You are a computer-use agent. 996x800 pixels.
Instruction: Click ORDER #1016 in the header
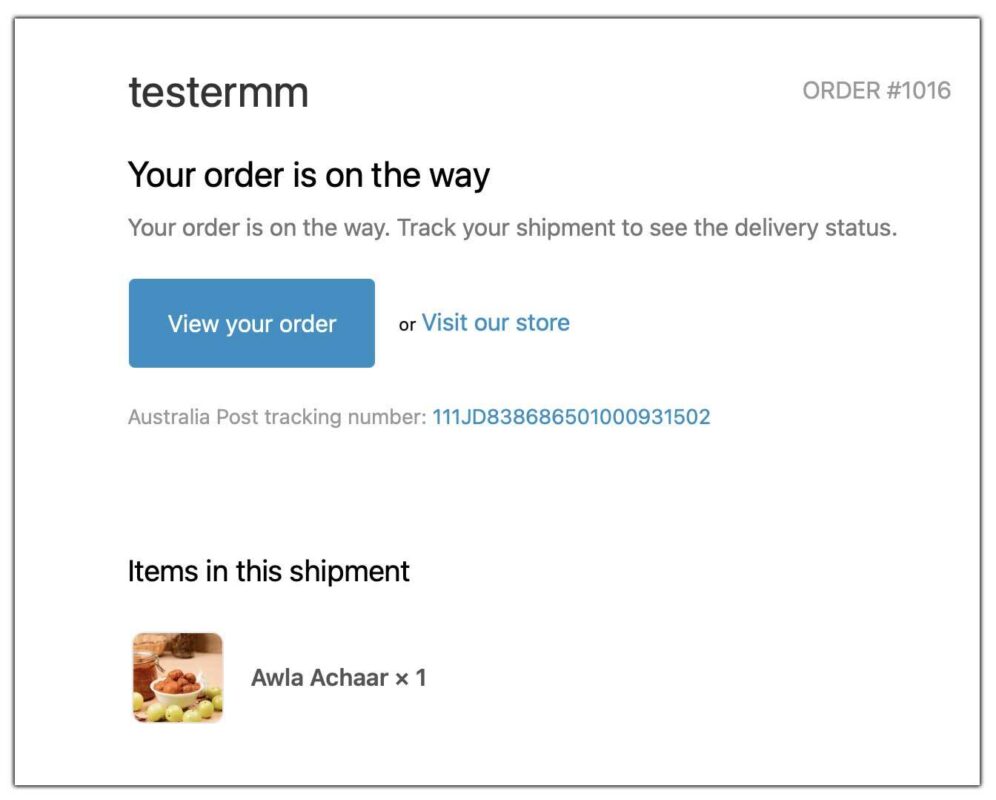(x=877, y=90)
